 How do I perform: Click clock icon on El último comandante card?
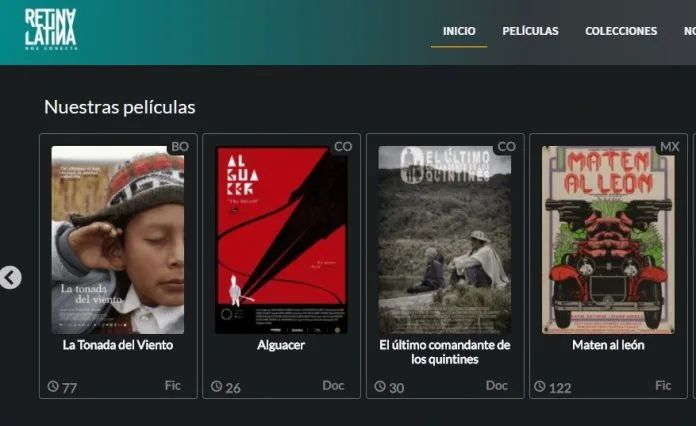380,386
